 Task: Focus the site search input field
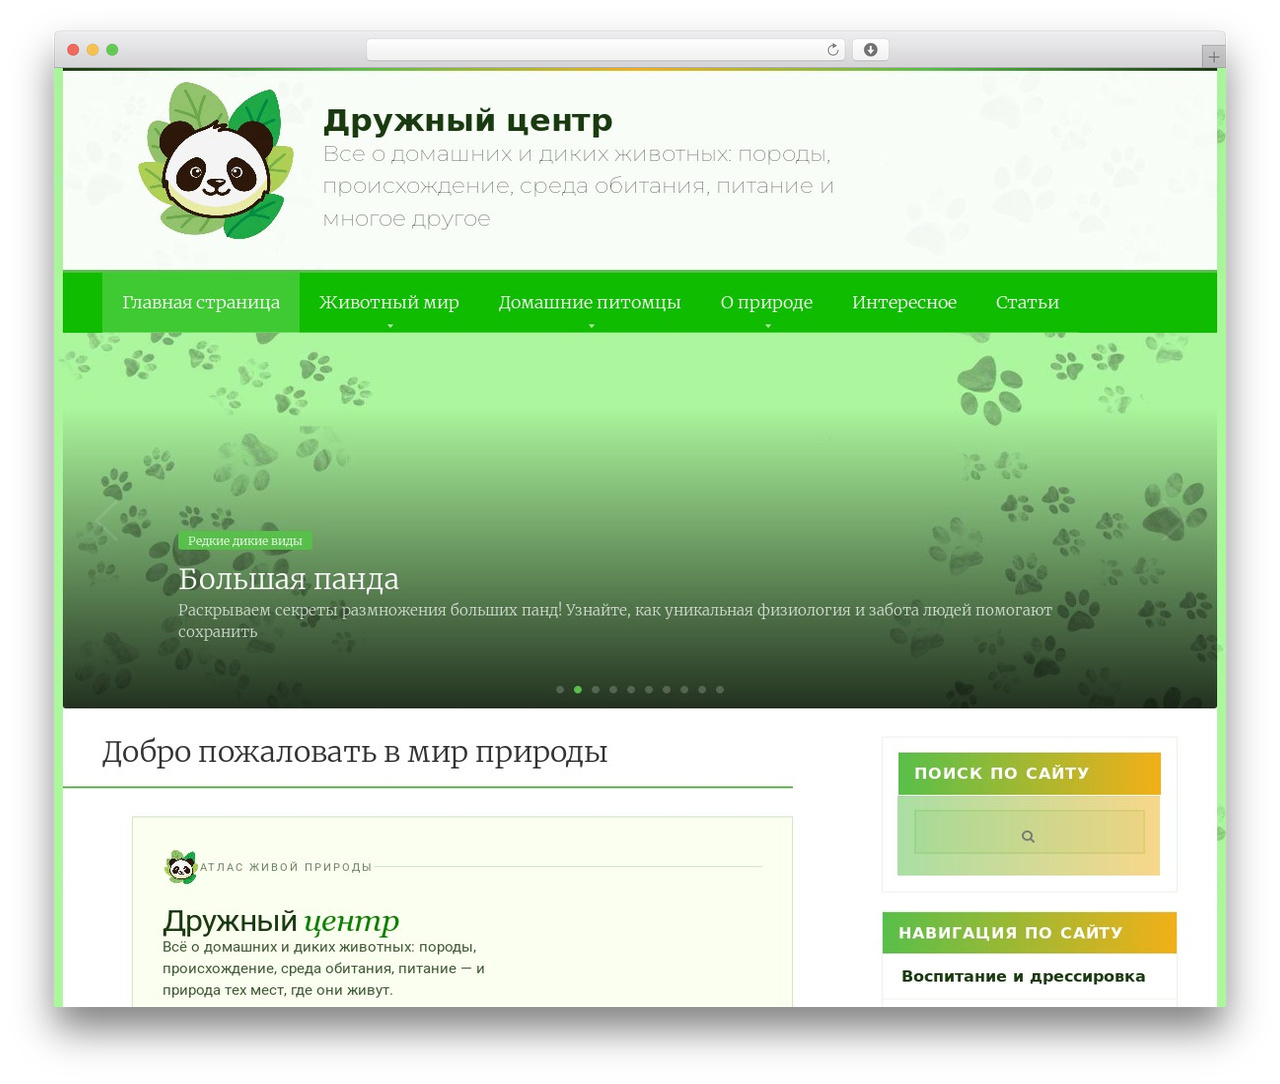pos(1029,832)
